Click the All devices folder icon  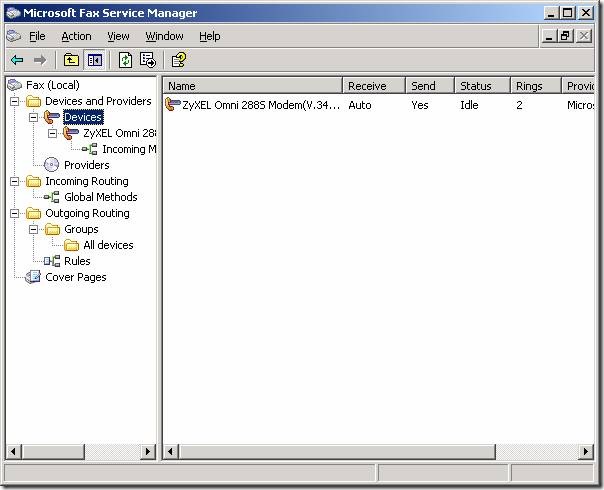pyautogui.click(x=71, y=245)
